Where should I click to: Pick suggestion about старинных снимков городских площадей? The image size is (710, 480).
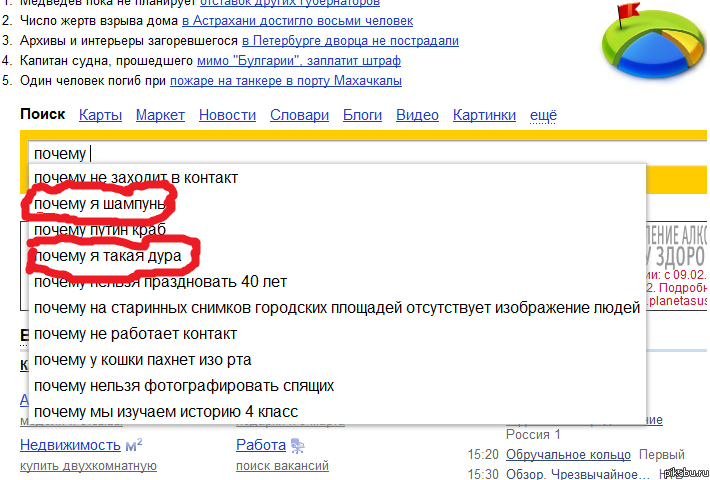tap(337, 308)
